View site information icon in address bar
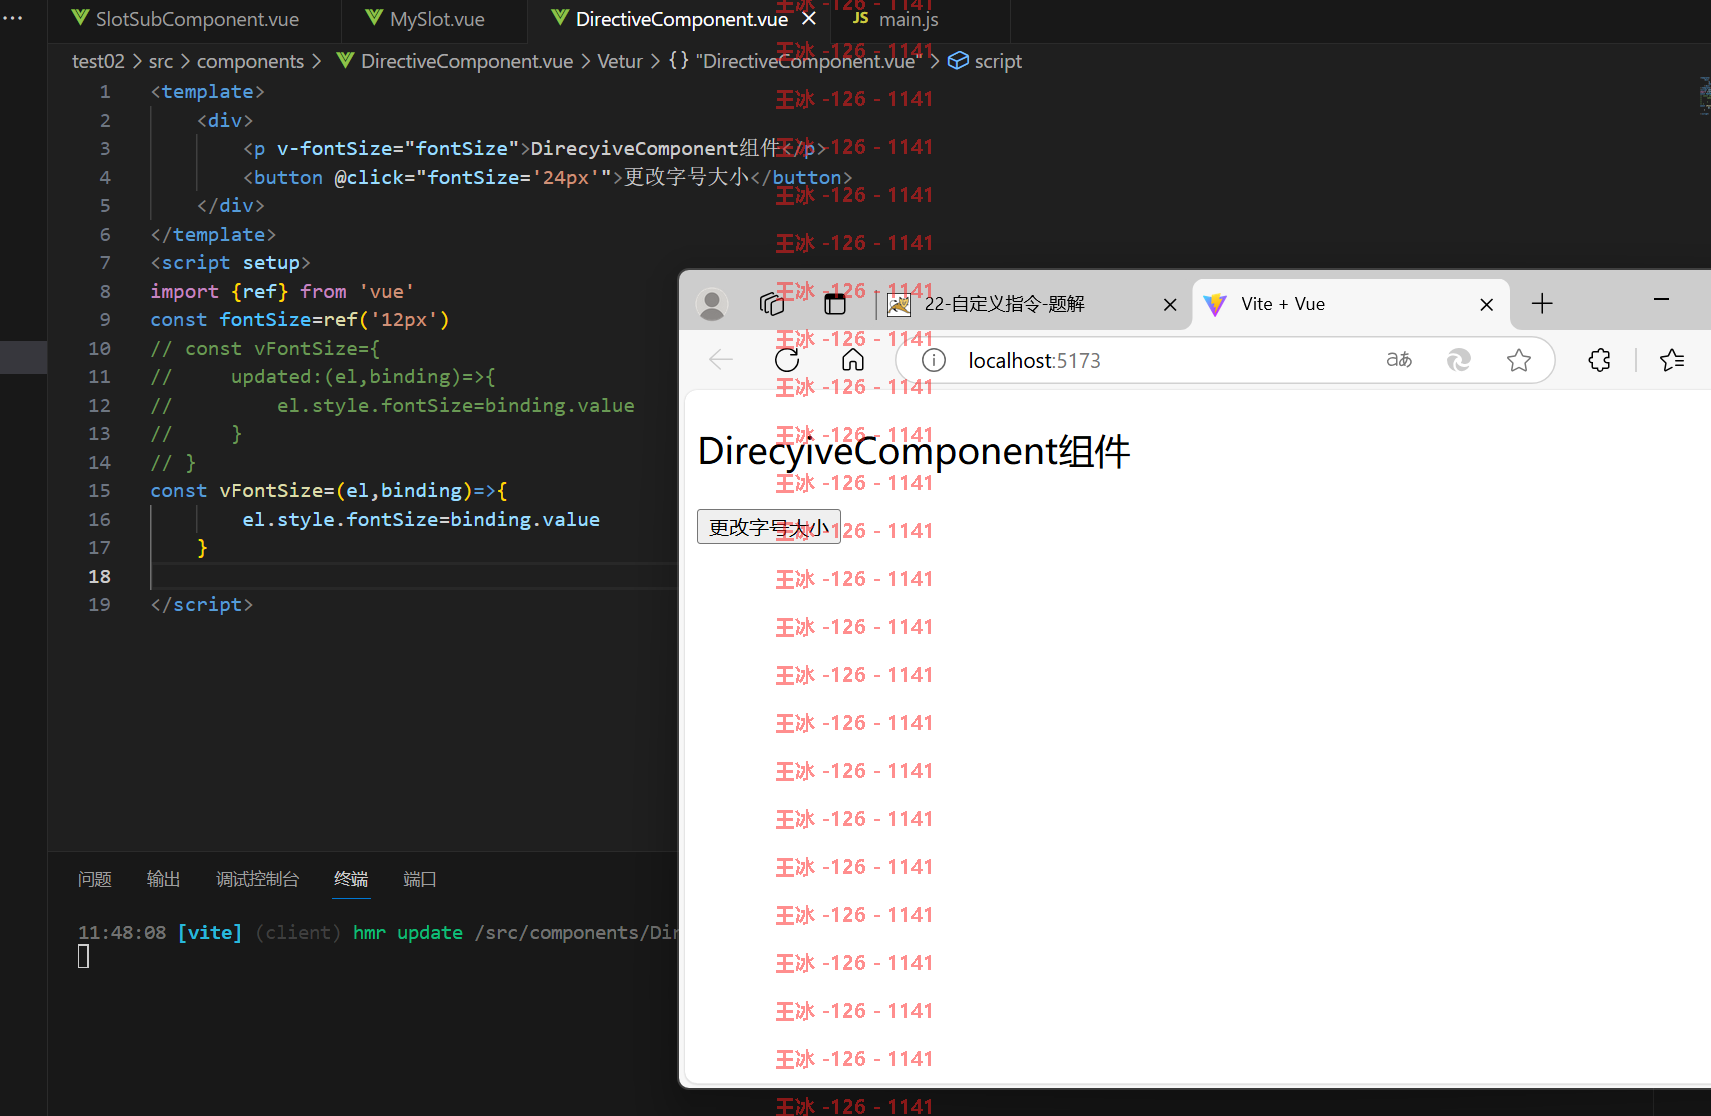 (934, 360)
